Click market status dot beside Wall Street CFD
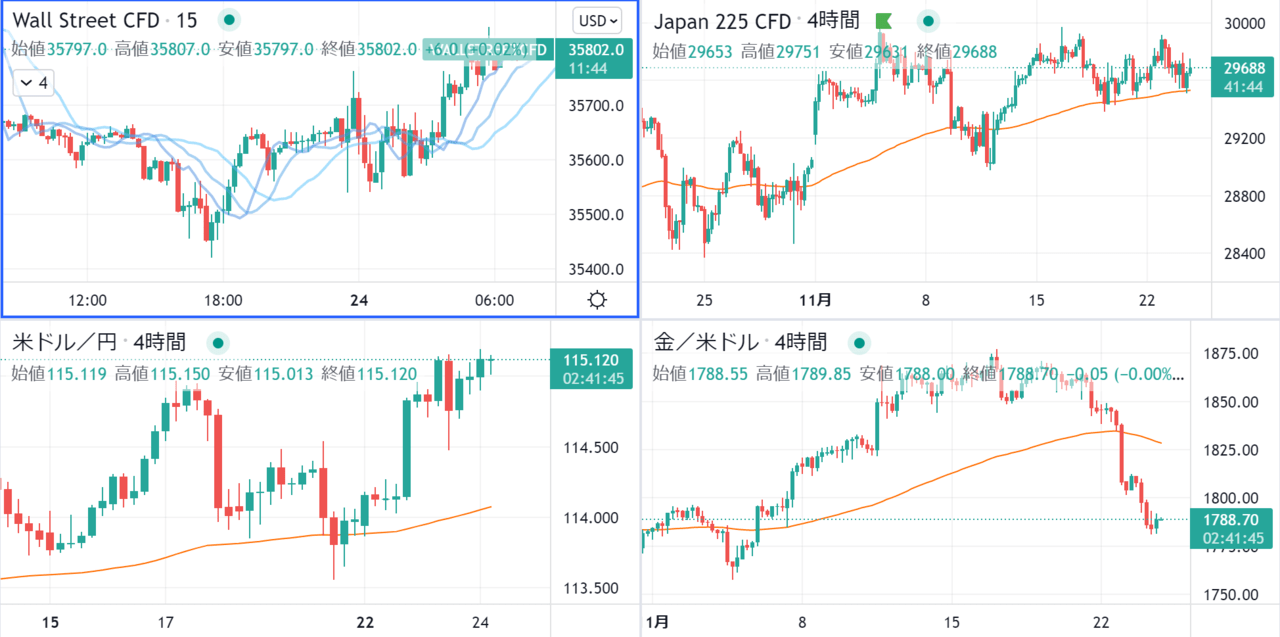 click(x=230, y=20)
